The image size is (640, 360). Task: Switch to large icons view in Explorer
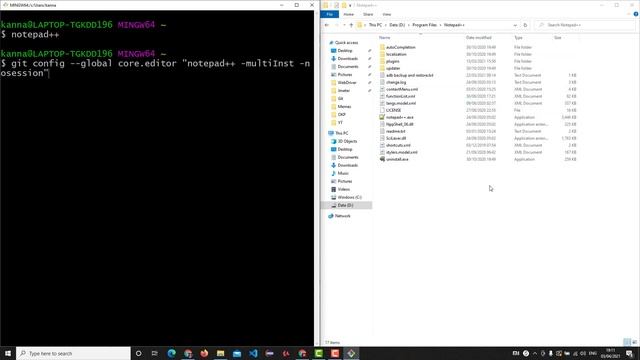tap(634, 342)
